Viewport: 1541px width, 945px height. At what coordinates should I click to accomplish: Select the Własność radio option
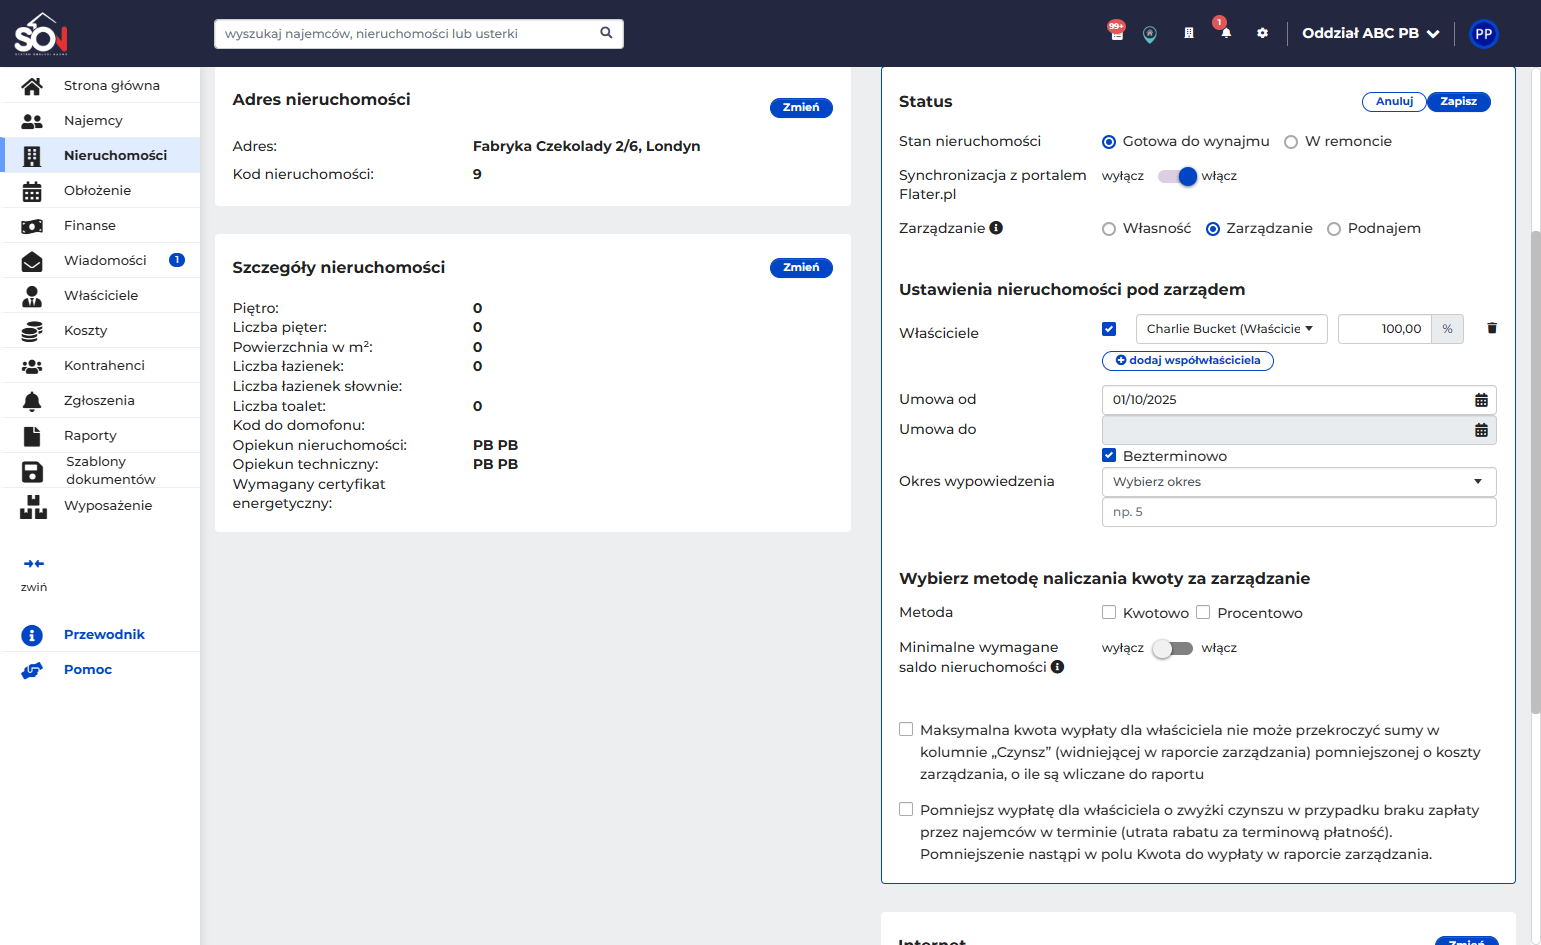click(x=1109, y=229)
